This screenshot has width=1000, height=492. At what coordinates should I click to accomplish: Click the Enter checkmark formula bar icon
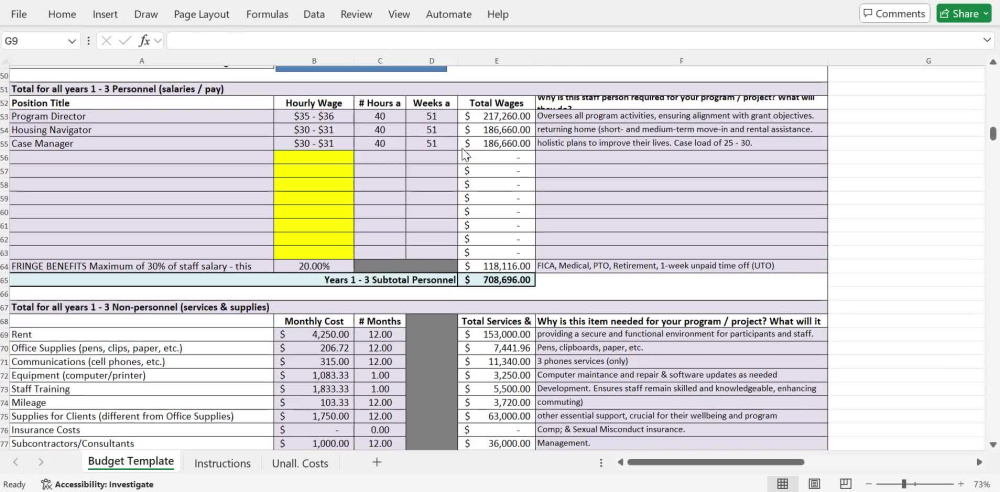click(125, 41)
